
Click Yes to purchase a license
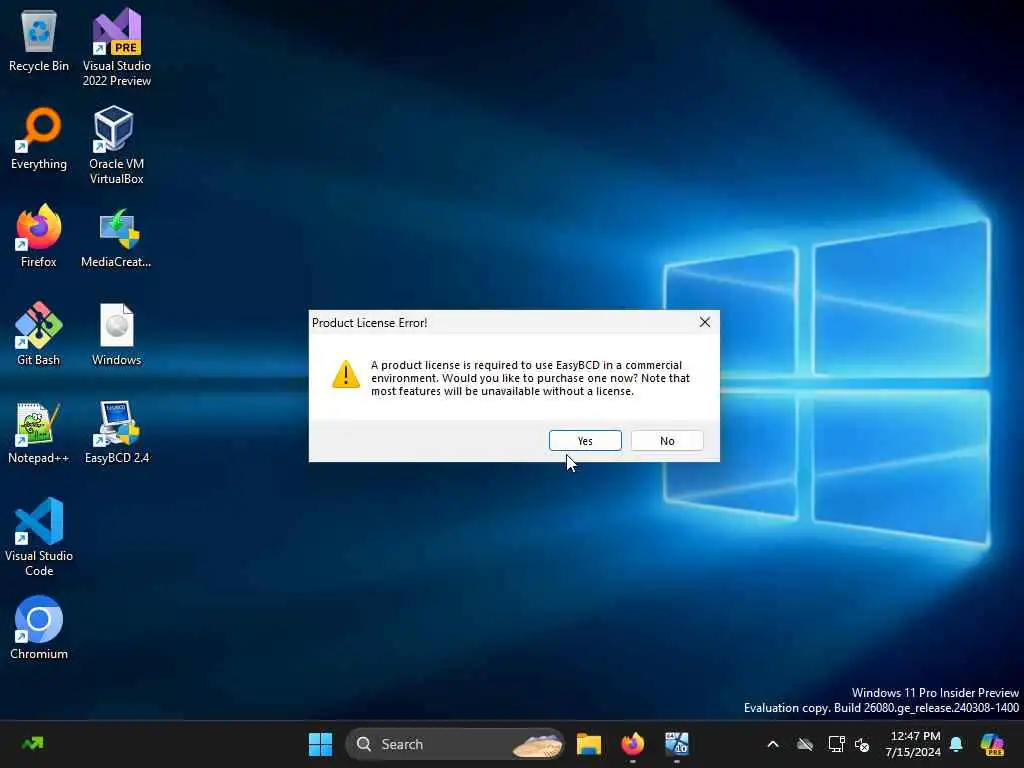click(x=585, y=441)
